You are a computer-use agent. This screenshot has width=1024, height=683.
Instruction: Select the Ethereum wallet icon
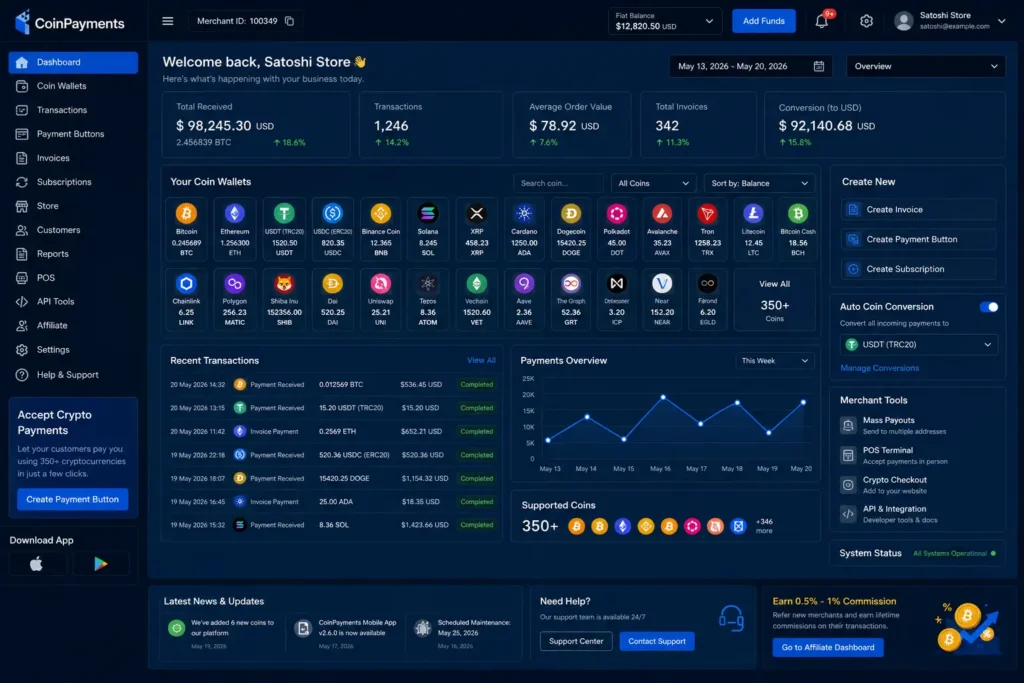tap(234, 214)
